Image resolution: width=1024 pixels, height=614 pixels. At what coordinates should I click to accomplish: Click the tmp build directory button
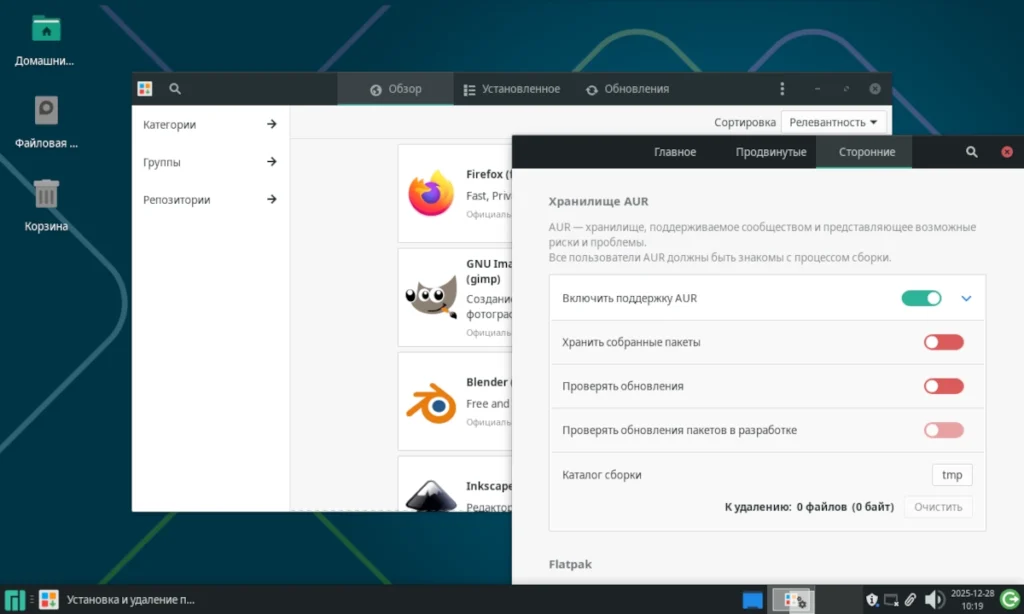point(952,475)
